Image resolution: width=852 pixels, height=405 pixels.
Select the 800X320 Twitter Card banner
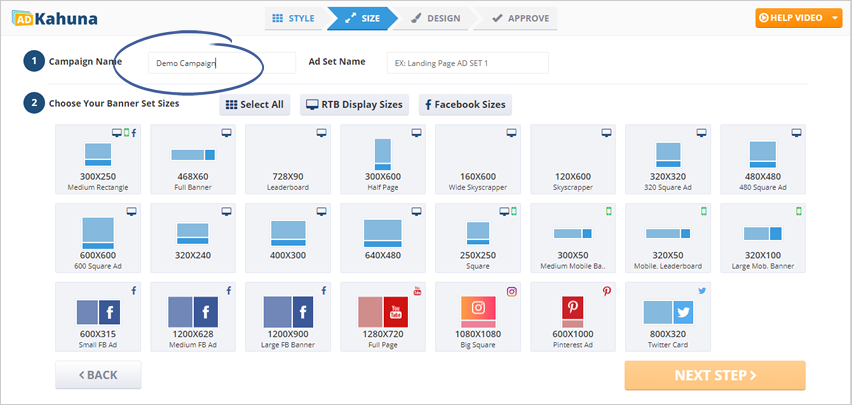pyautogui.click(x=667, y=320)
